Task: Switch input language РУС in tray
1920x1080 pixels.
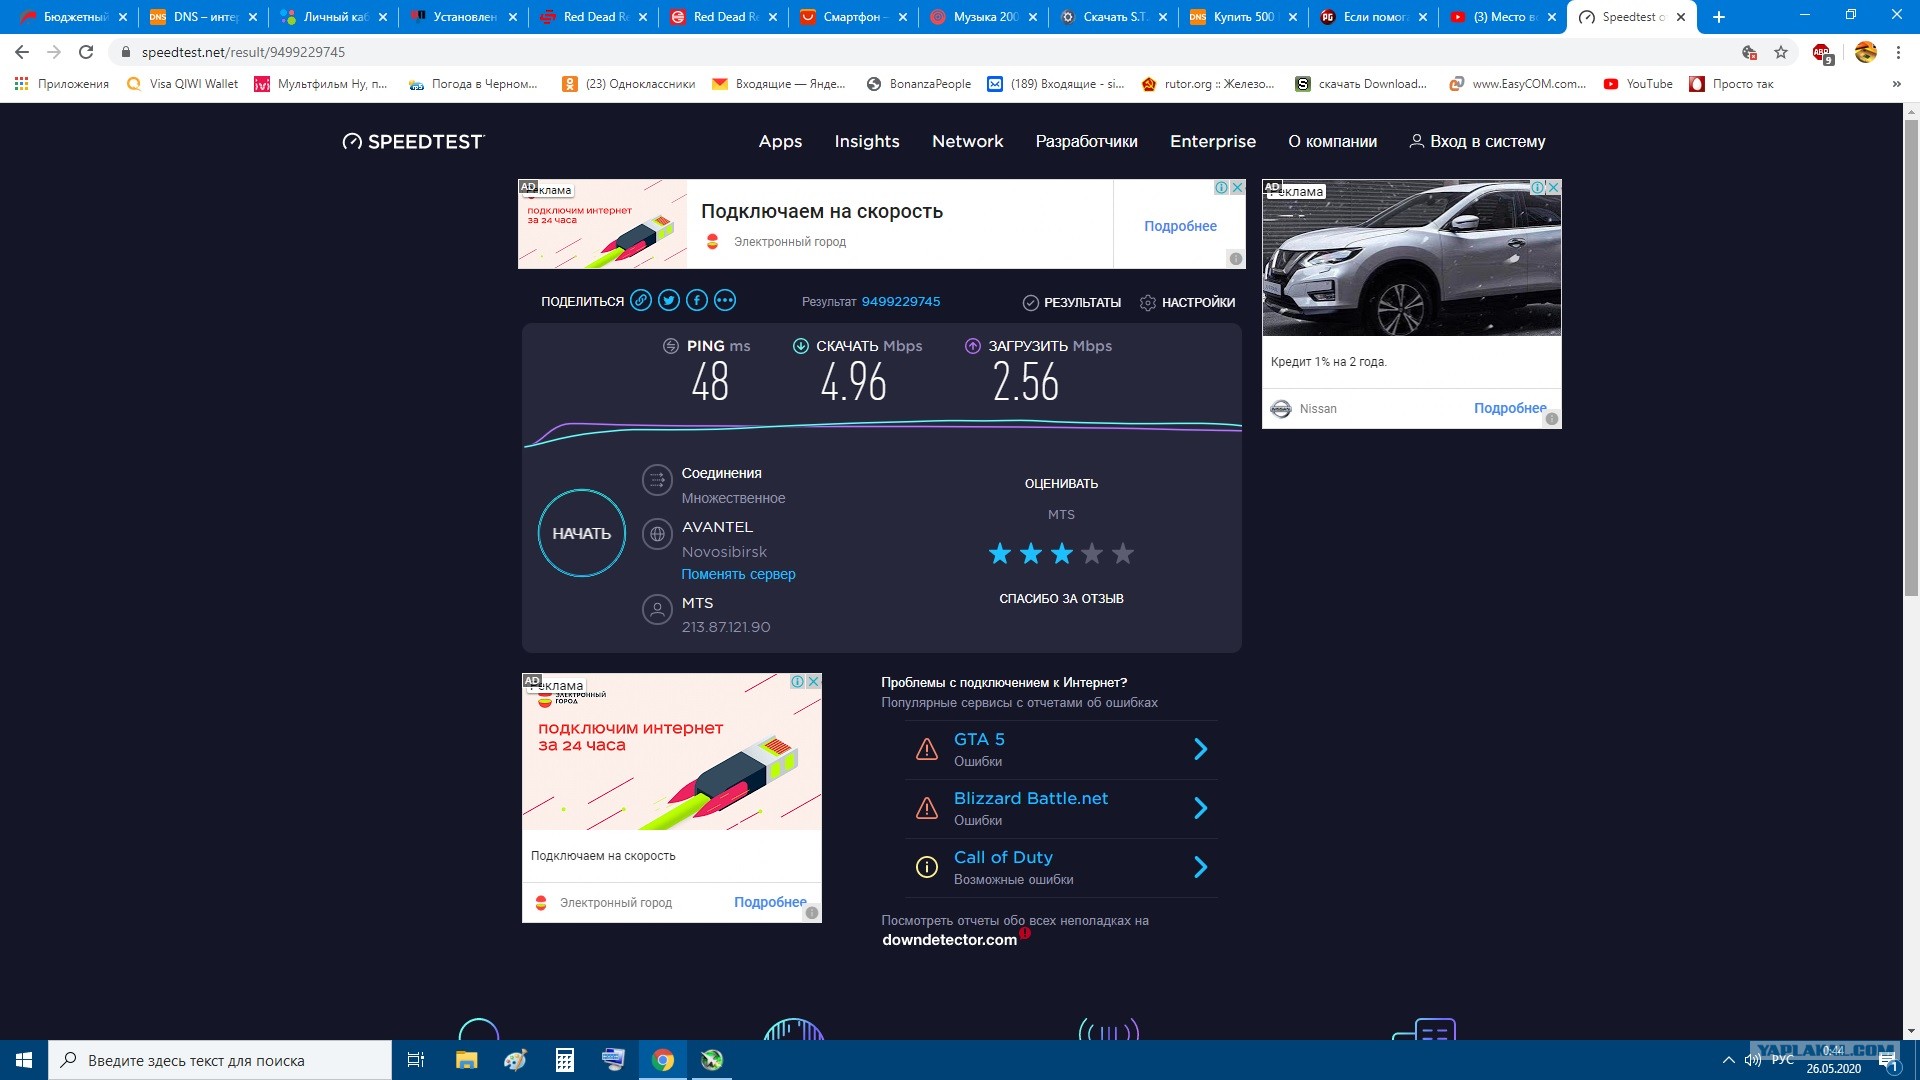Action: click(x=1782, y=1060)
